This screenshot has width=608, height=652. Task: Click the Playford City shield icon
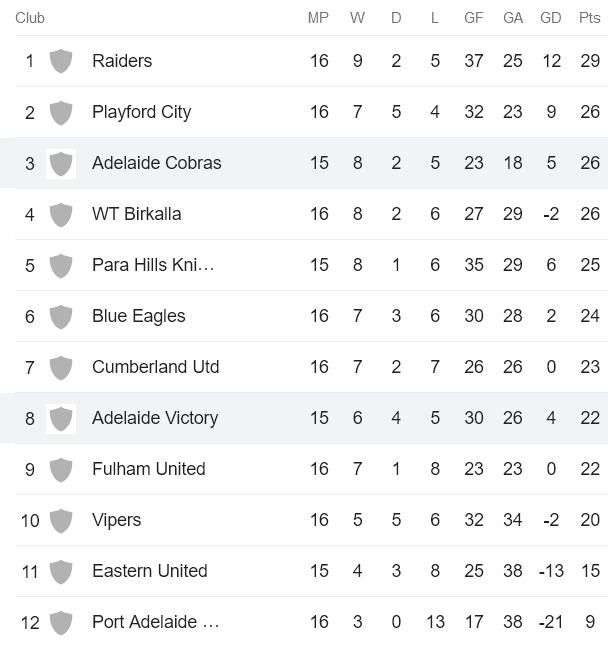click(x=61, y=112)
